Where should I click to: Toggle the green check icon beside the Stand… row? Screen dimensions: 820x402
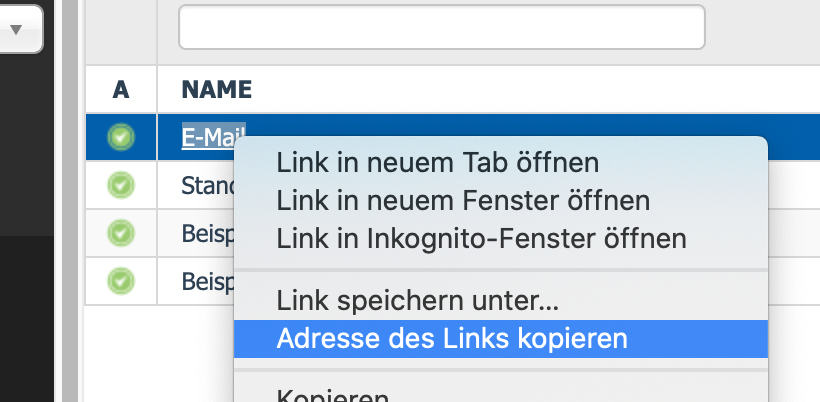point(121,185)
